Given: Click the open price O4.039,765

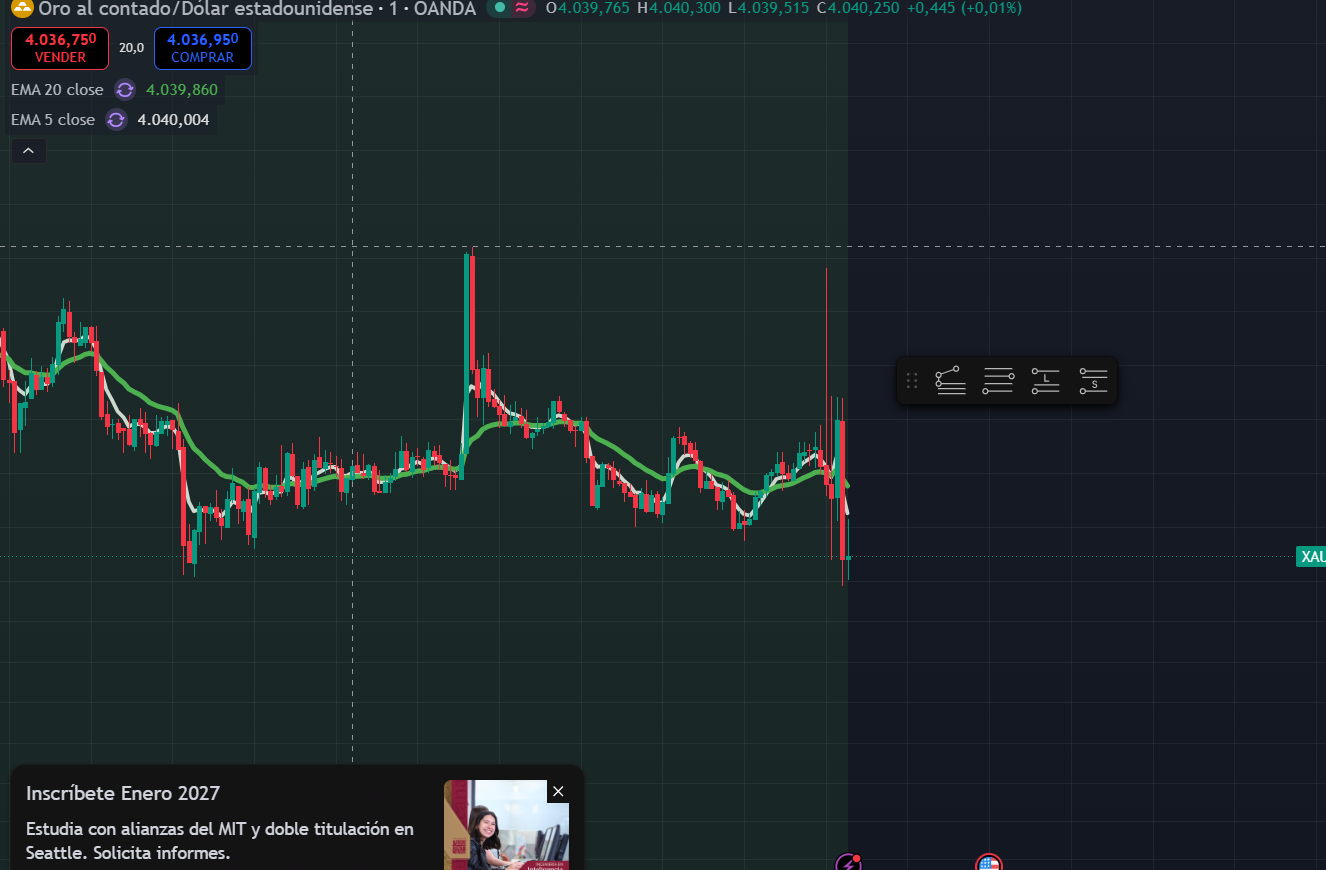Looking at the screenshot, I should pos(588,8).
